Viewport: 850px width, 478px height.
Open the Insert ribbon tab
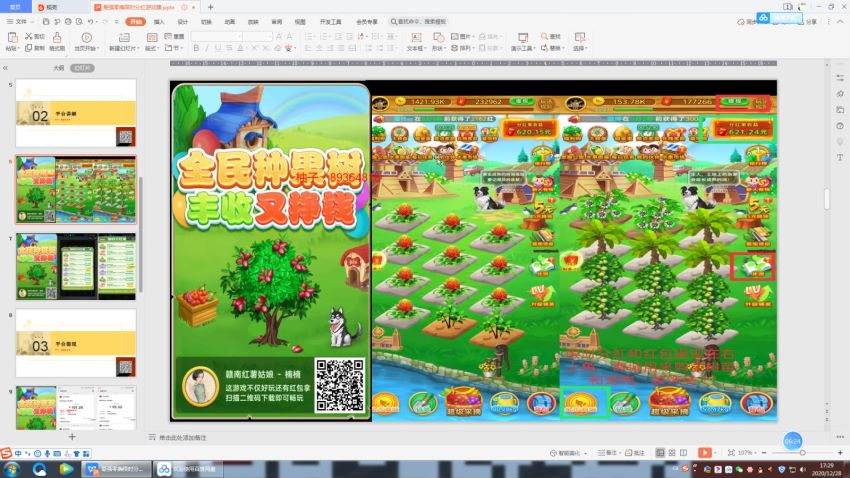159,22
